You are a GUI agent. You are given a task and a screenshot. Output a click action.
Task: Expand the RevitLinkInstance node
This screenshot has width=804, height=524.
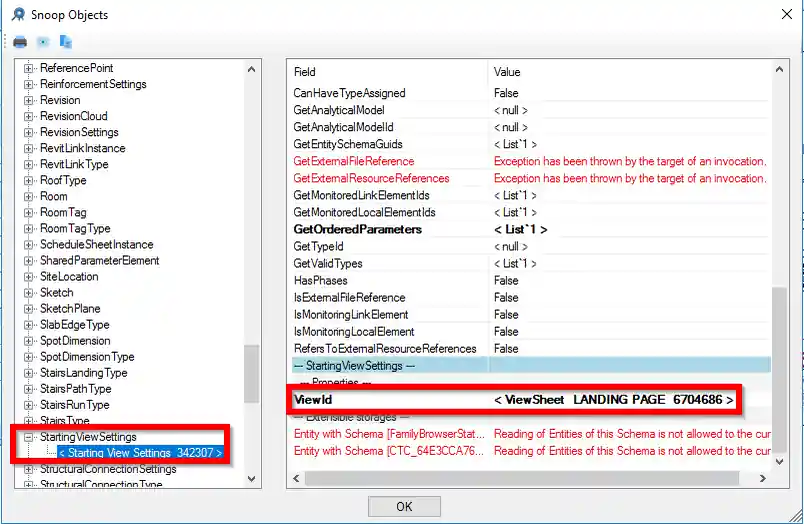click(29, 148)
